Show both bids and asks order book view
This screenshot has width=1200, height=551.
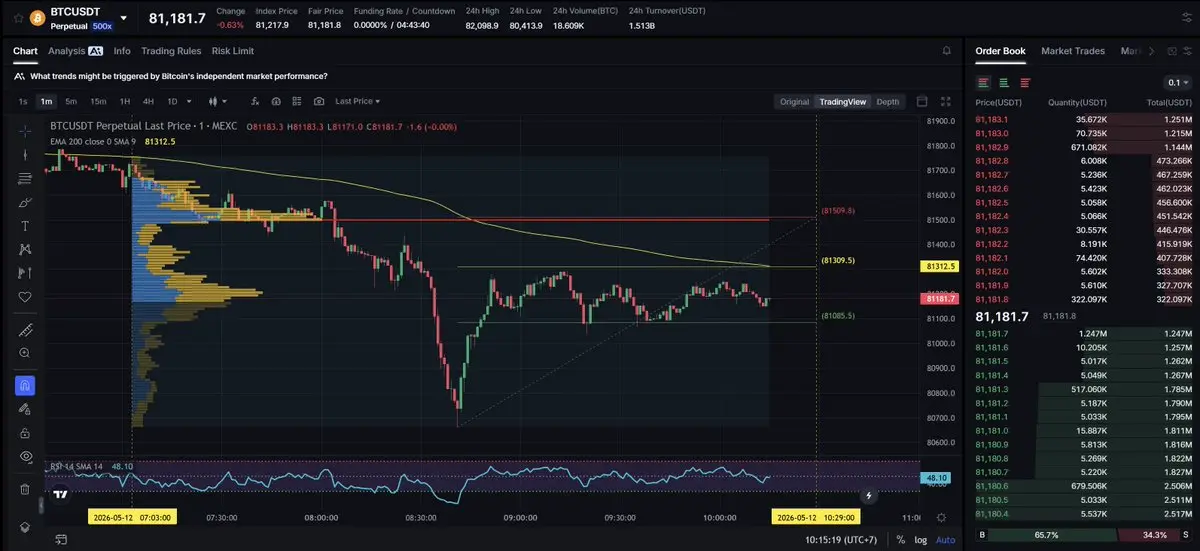click(984, 83)
